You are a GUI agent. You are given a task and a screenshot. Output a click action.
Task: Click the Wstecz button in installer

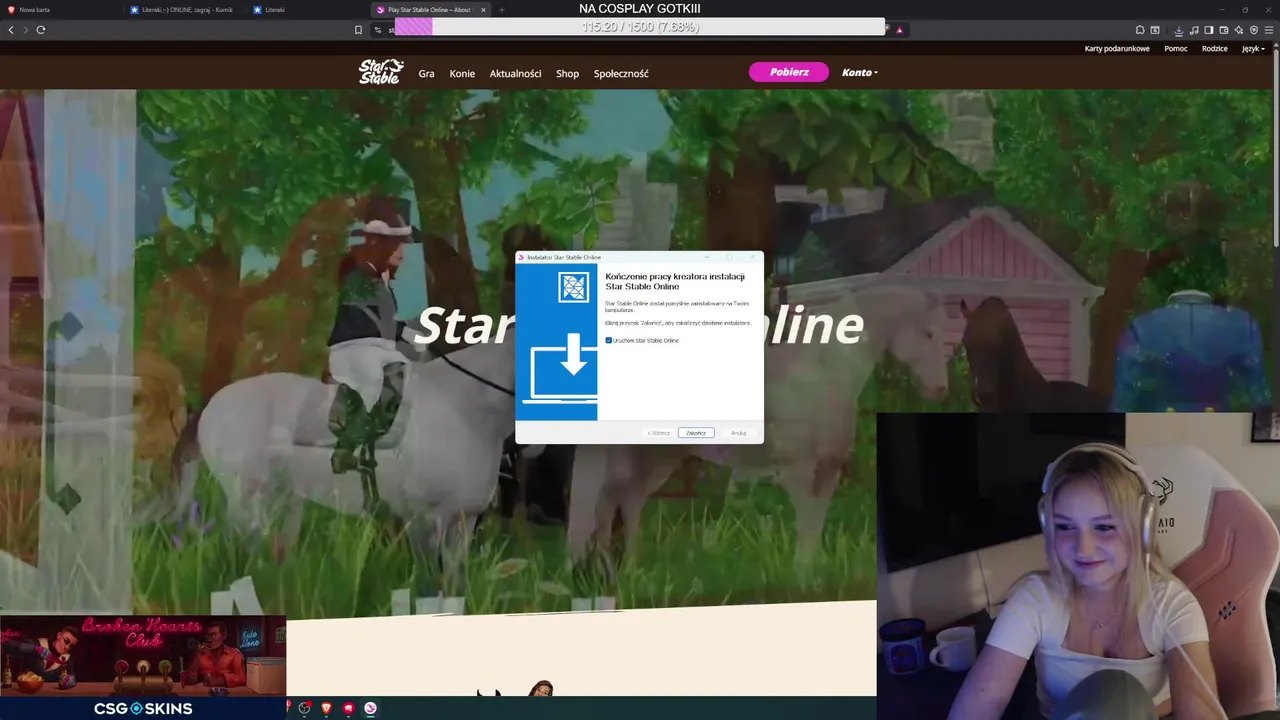[x=658, y=433]
